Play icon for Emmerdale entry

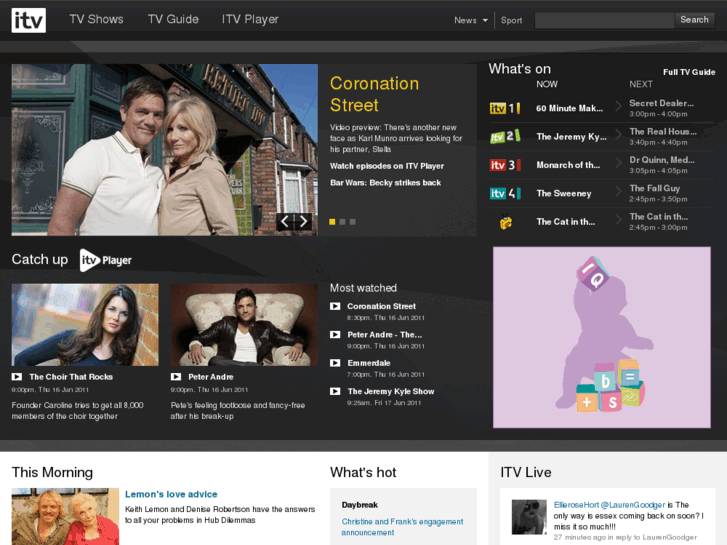(335, 363)
